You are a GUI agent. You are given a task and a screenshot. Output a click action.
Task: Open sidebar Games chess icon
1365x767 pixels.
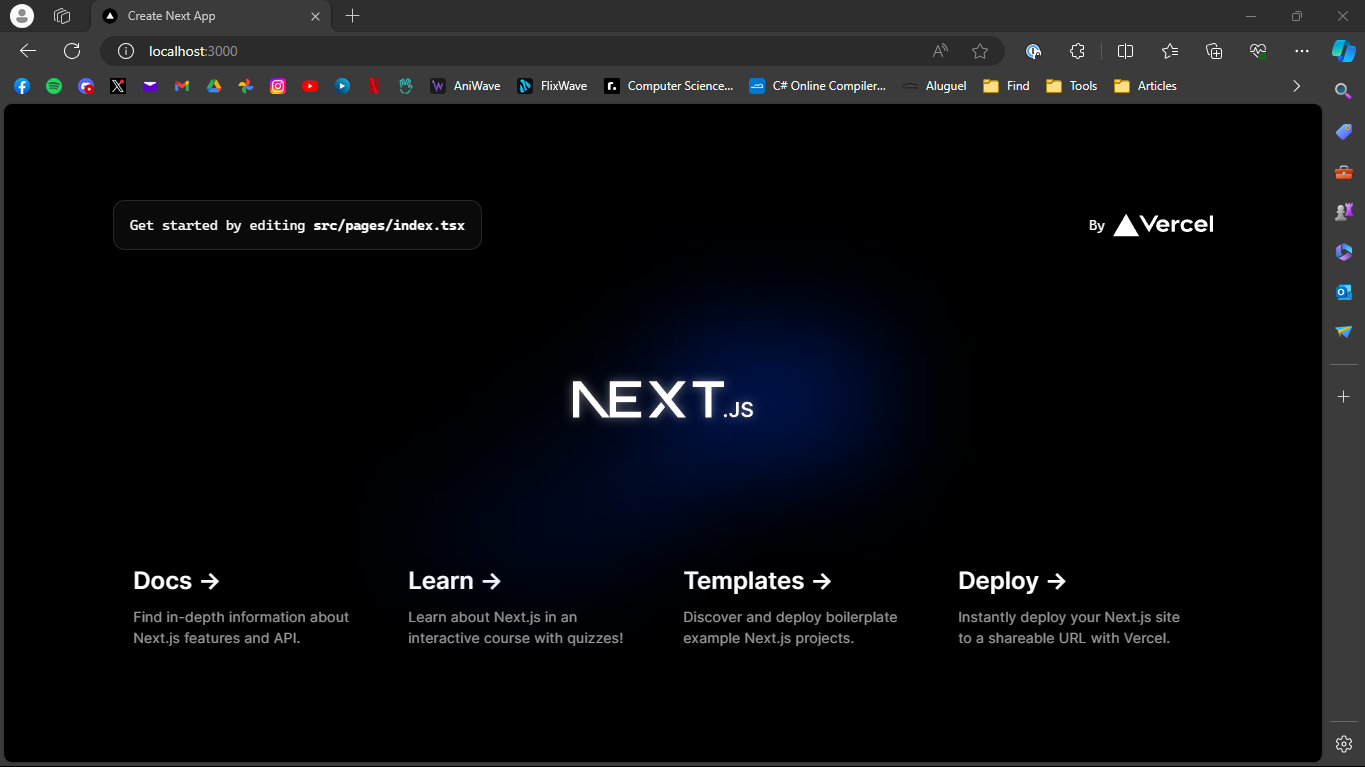pyautogui.click(x=1344, y=212)
